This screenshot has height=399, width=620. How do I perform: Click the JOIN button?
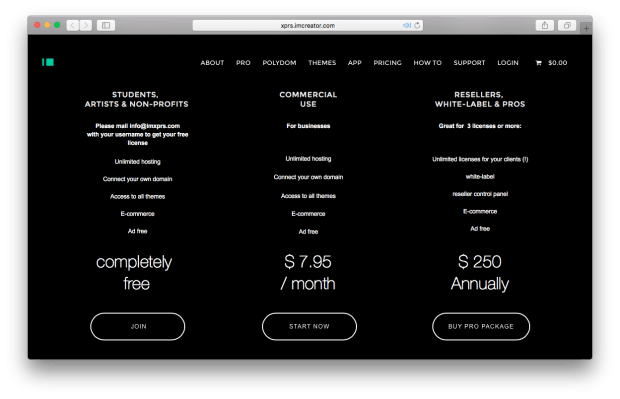point(138,326)
